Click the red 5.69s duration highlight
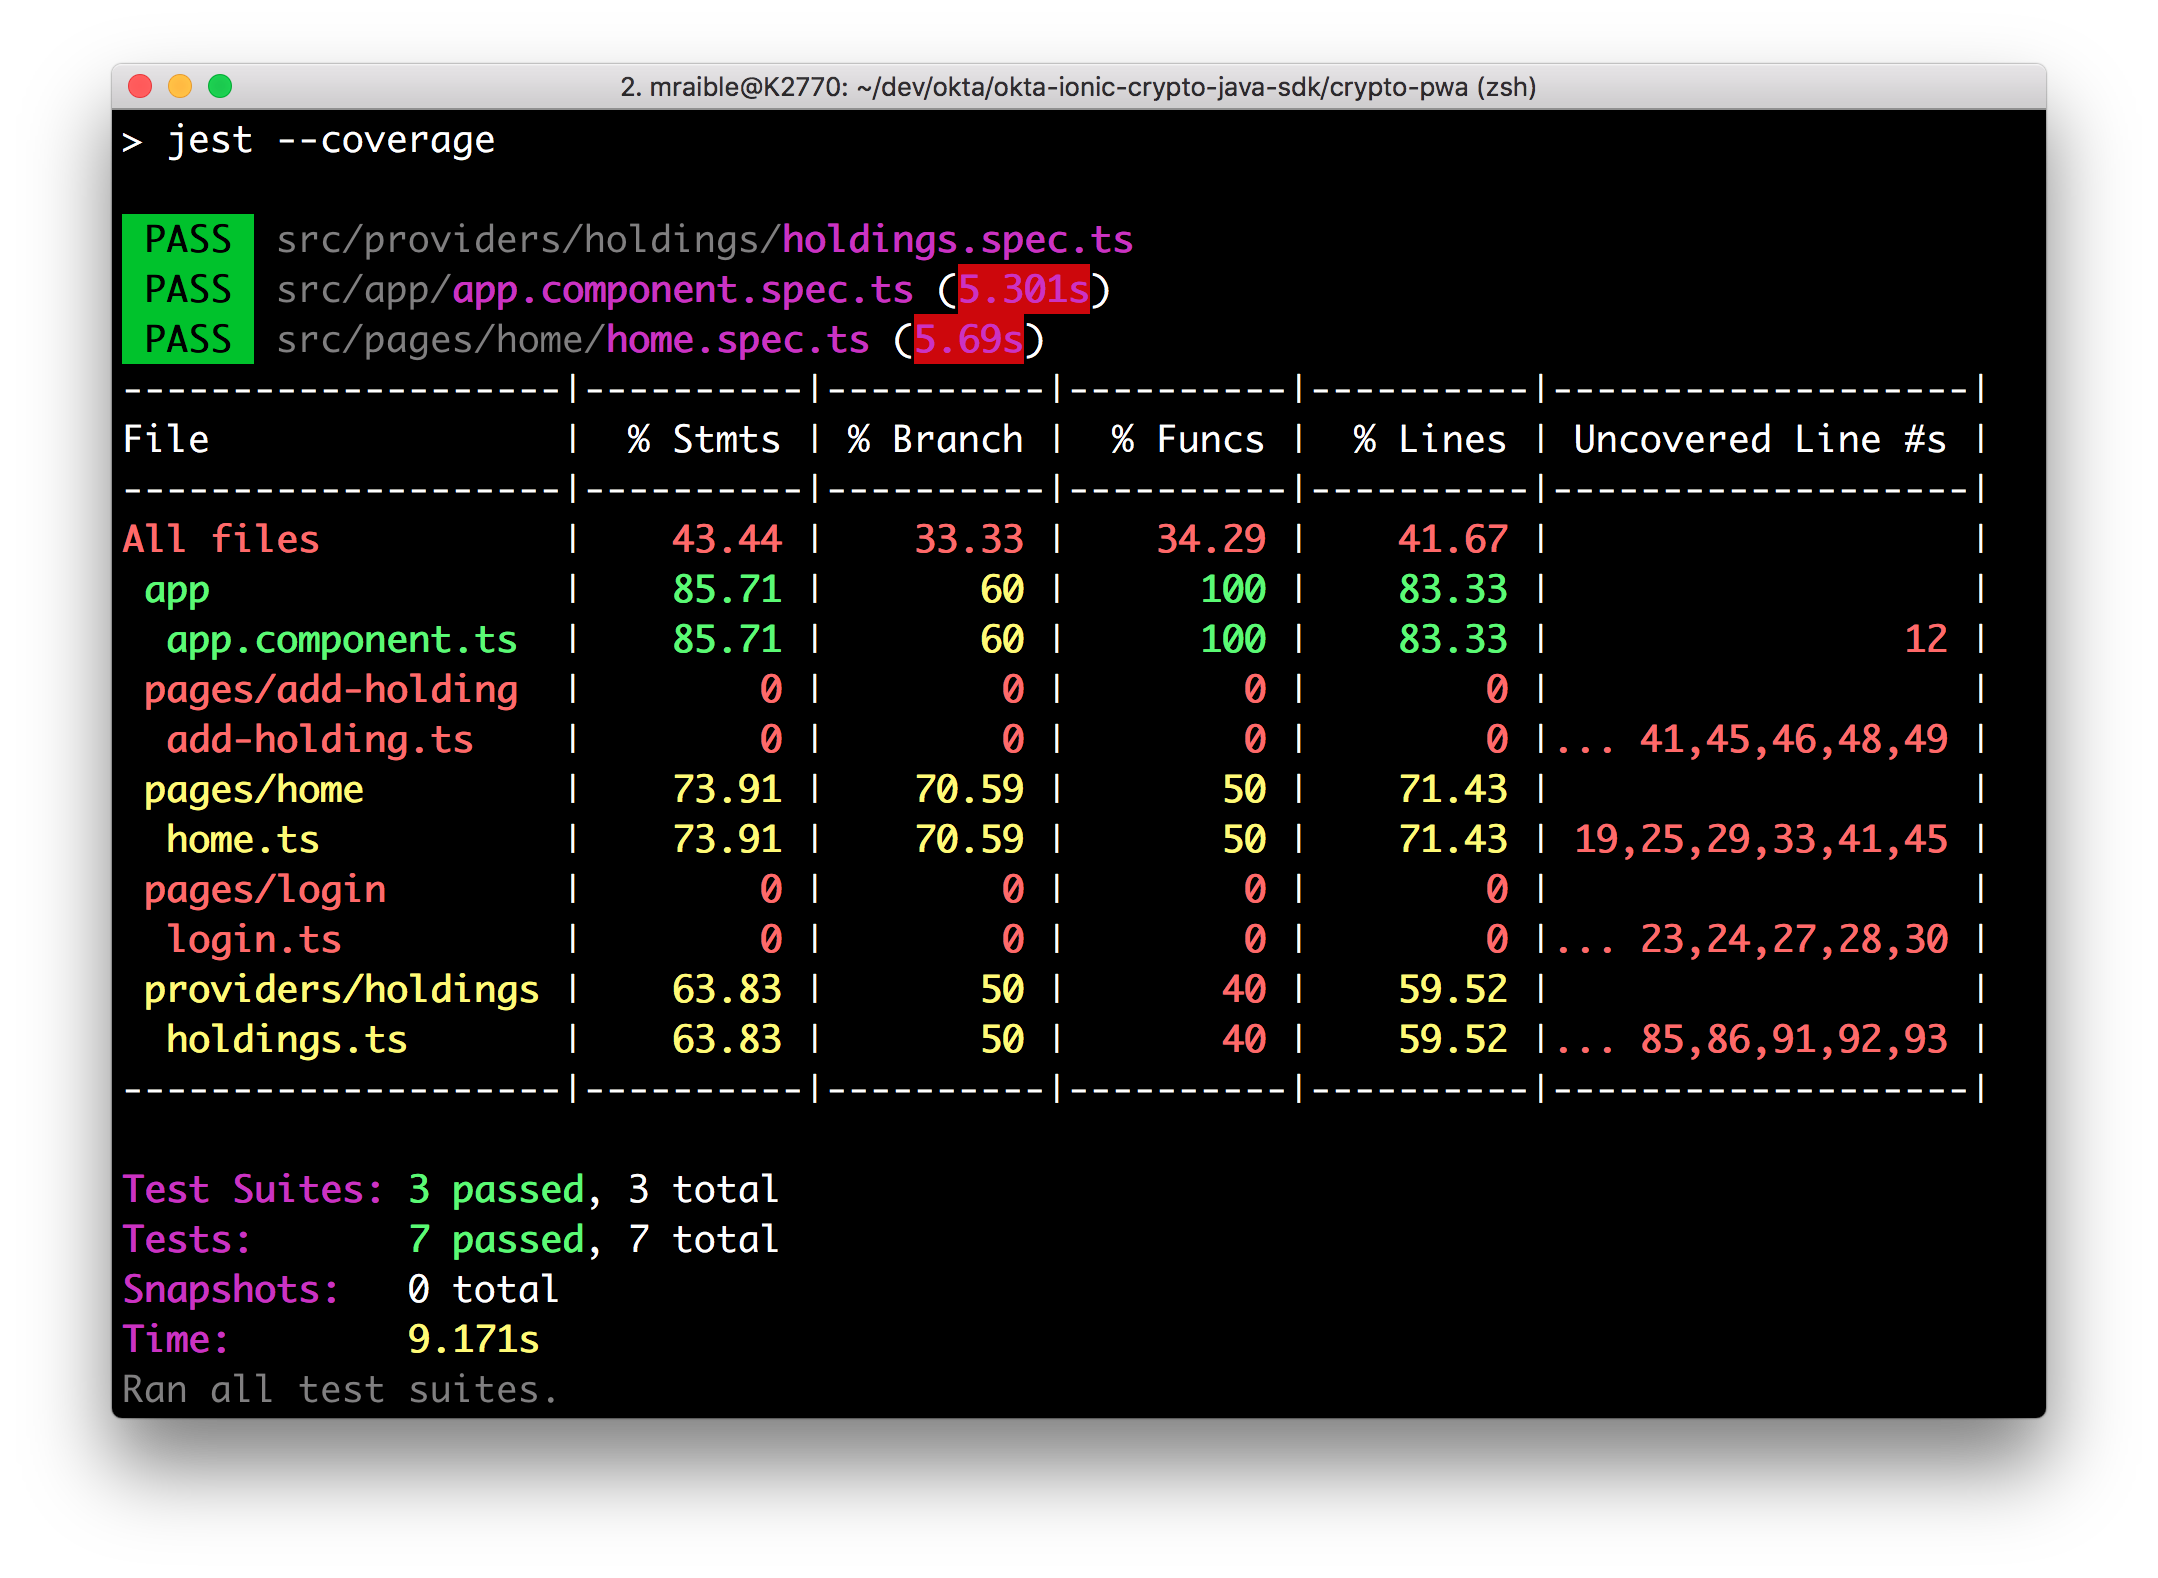 pos(967,340)
